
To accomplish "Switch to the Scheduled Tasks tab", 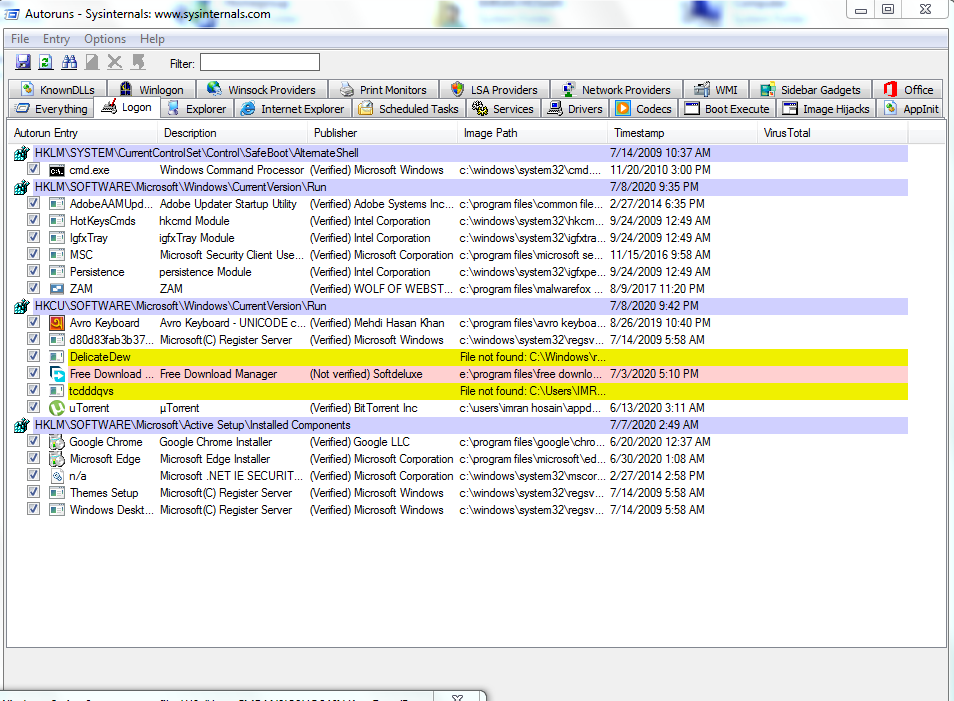I will (409, 109).
